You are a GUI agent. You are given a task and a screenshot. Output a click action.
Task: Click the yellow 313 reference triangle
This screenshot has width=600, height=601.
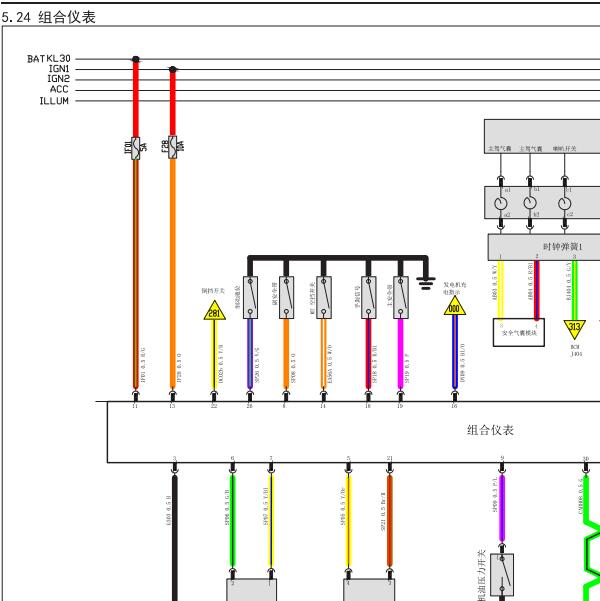[x=574, y=330]
